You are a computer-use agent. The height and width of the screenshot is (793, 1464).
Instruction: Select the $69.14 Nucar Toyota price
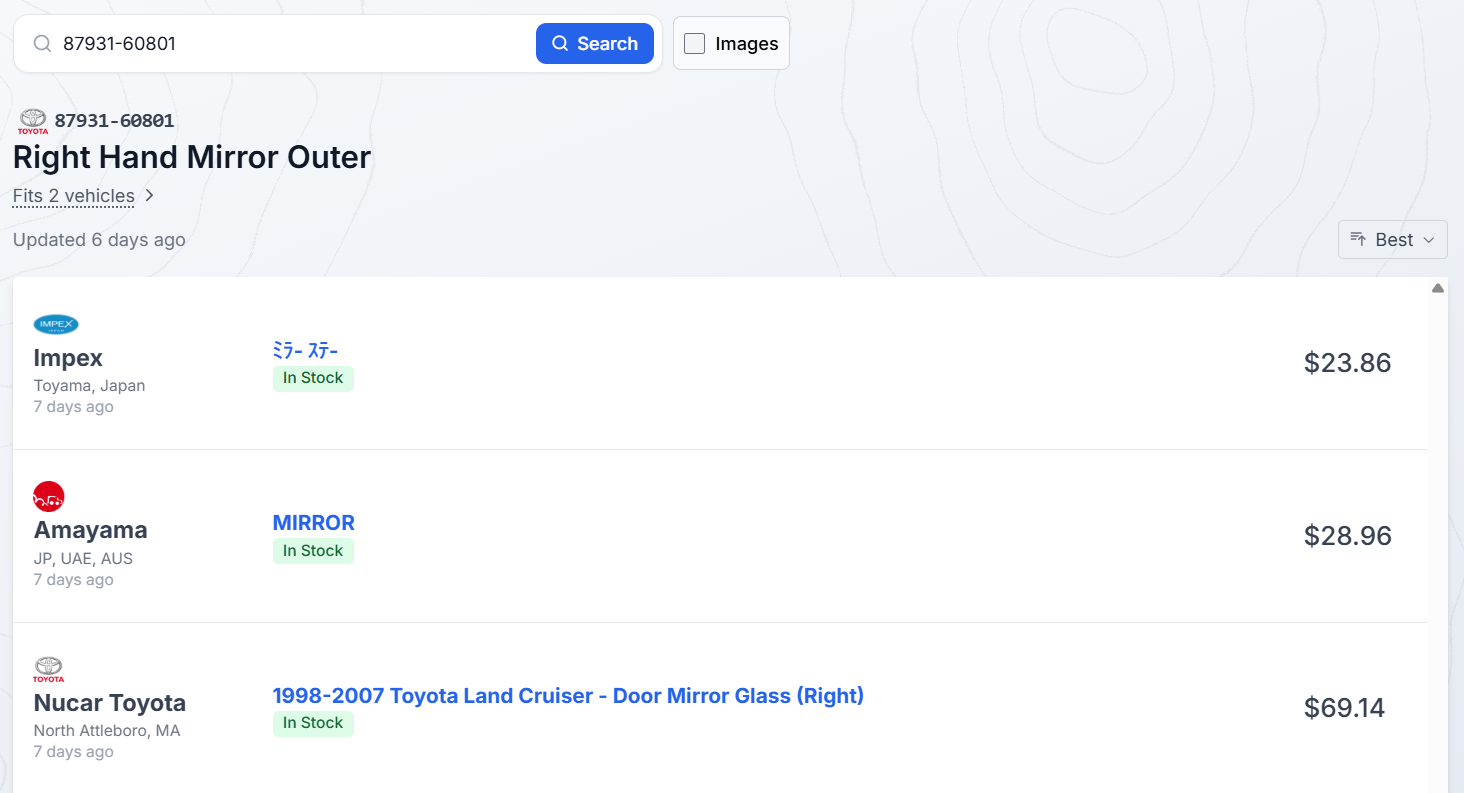pyautogui.click(x=1344, y=708)
